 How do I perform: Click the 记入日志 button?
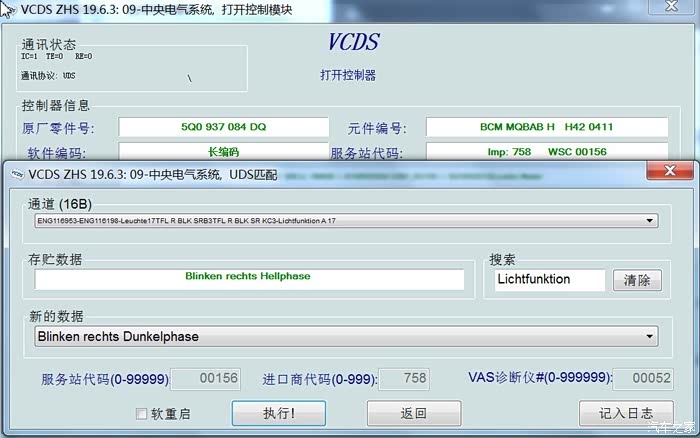pyautogui.click(x=626, y=413)
